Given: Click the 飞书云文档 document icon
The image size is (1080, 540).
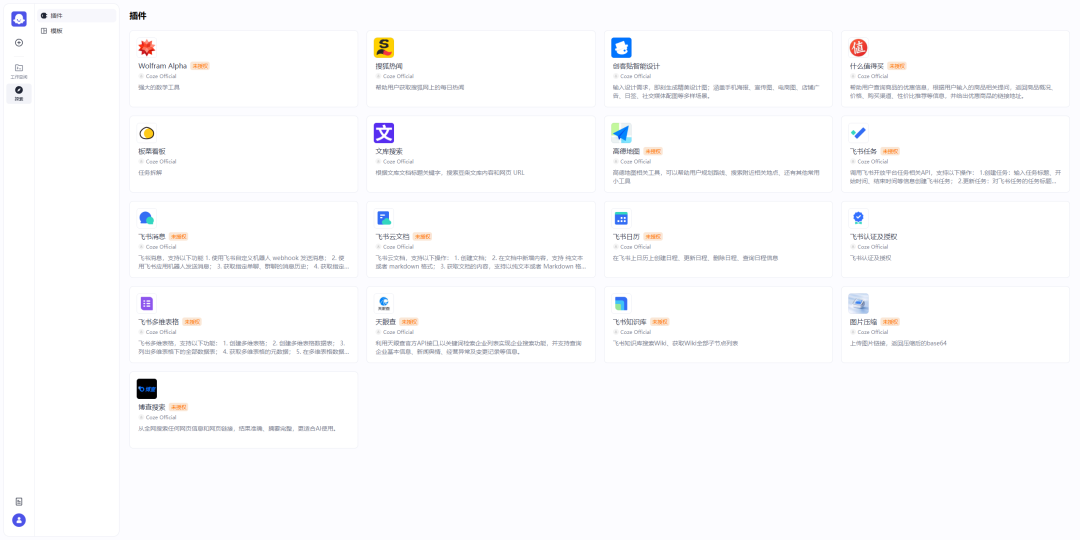Looking at the screenshot, I should 384,218.
